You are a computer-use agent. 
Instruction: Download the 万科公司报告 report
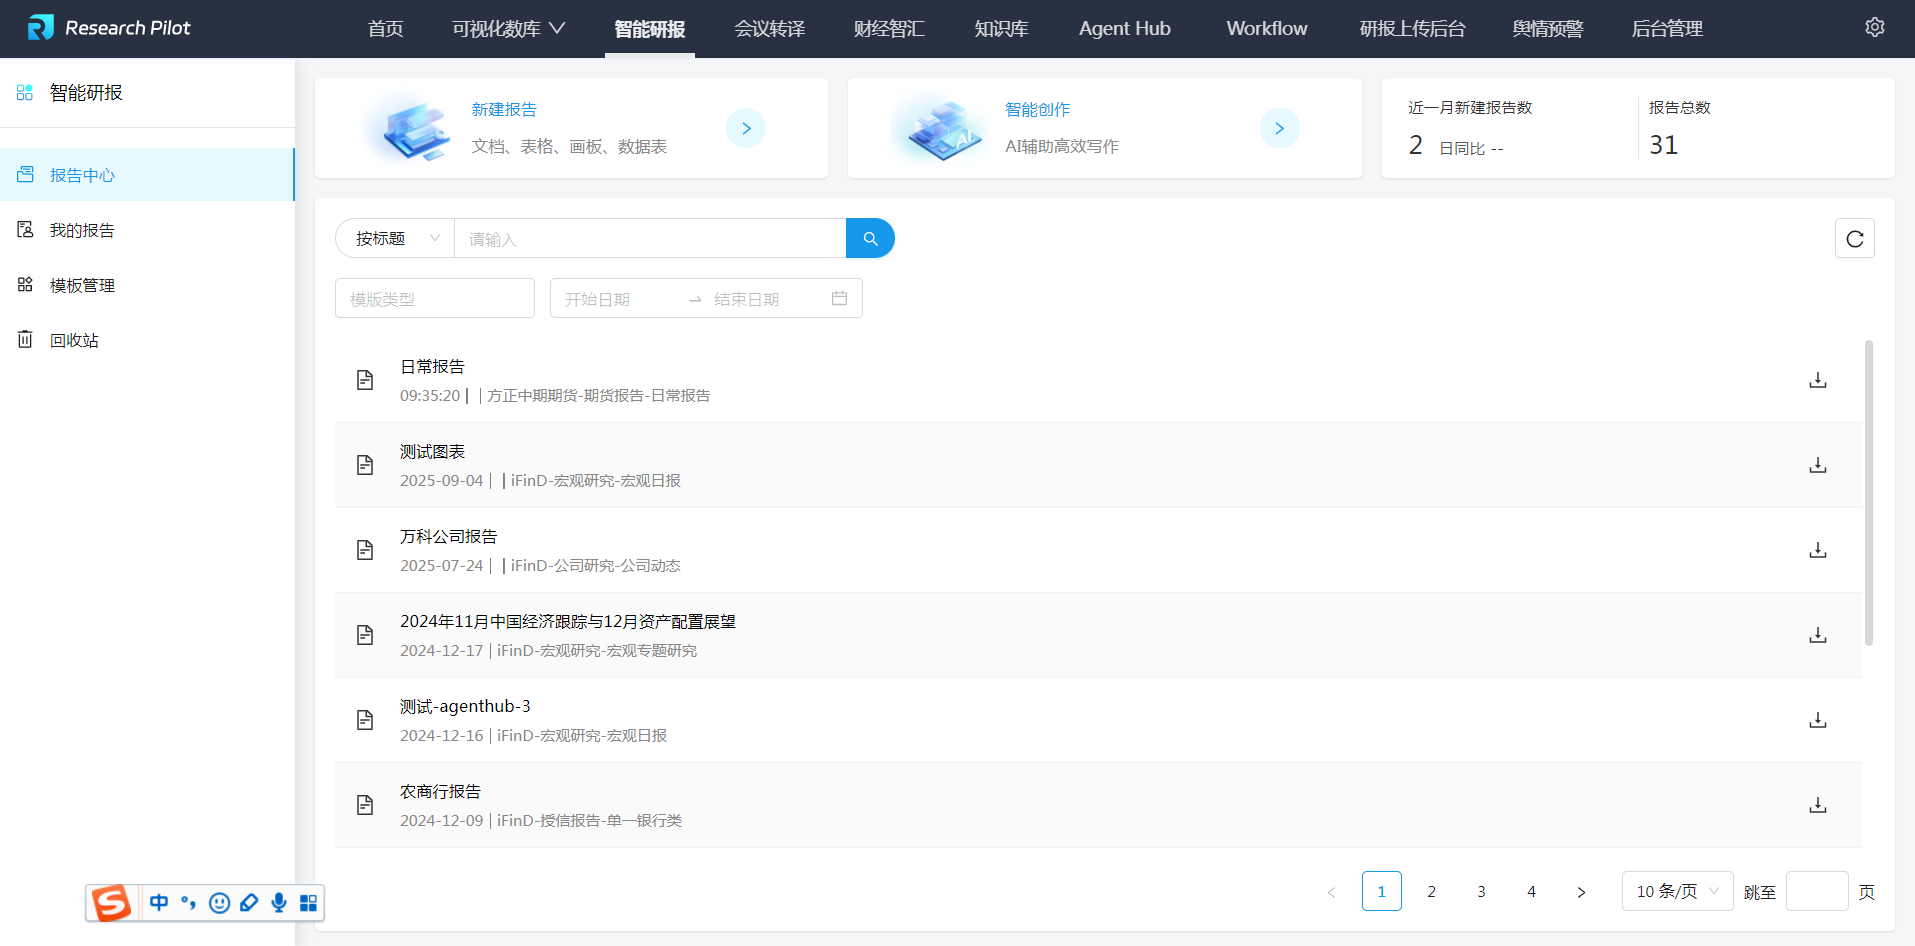coord(1817,550)
